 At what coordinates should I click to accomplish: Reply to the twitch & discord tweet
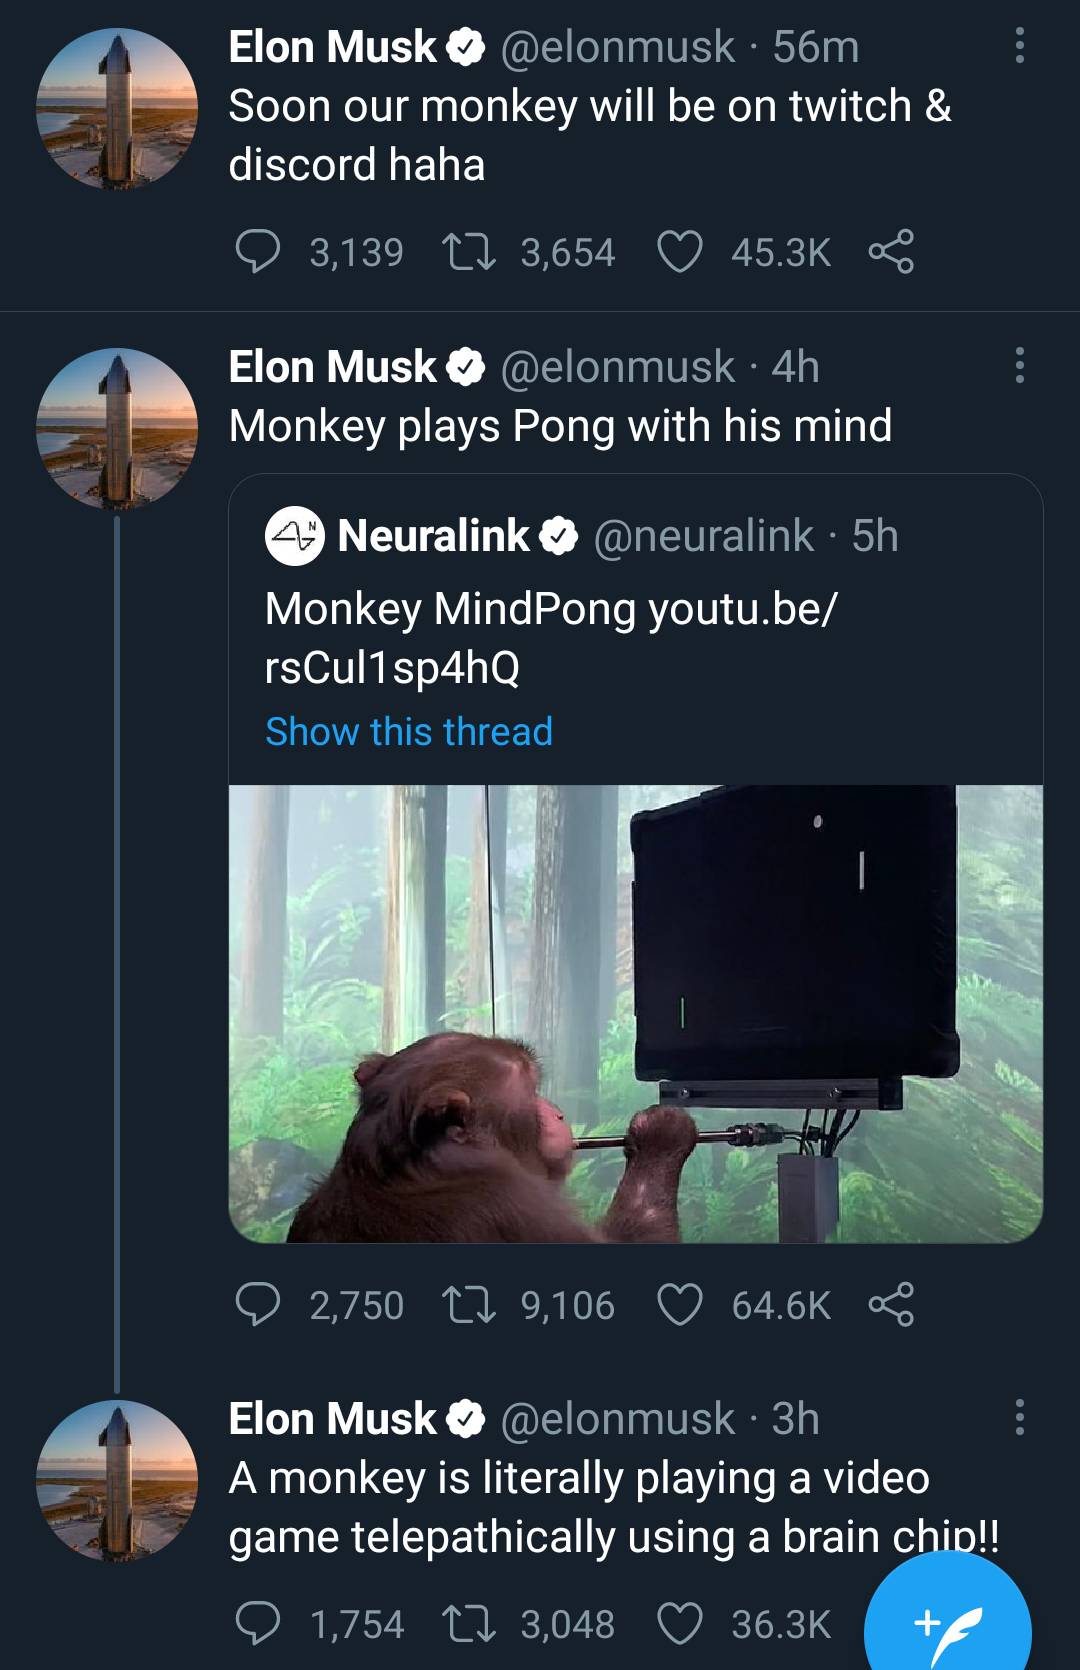257,252
